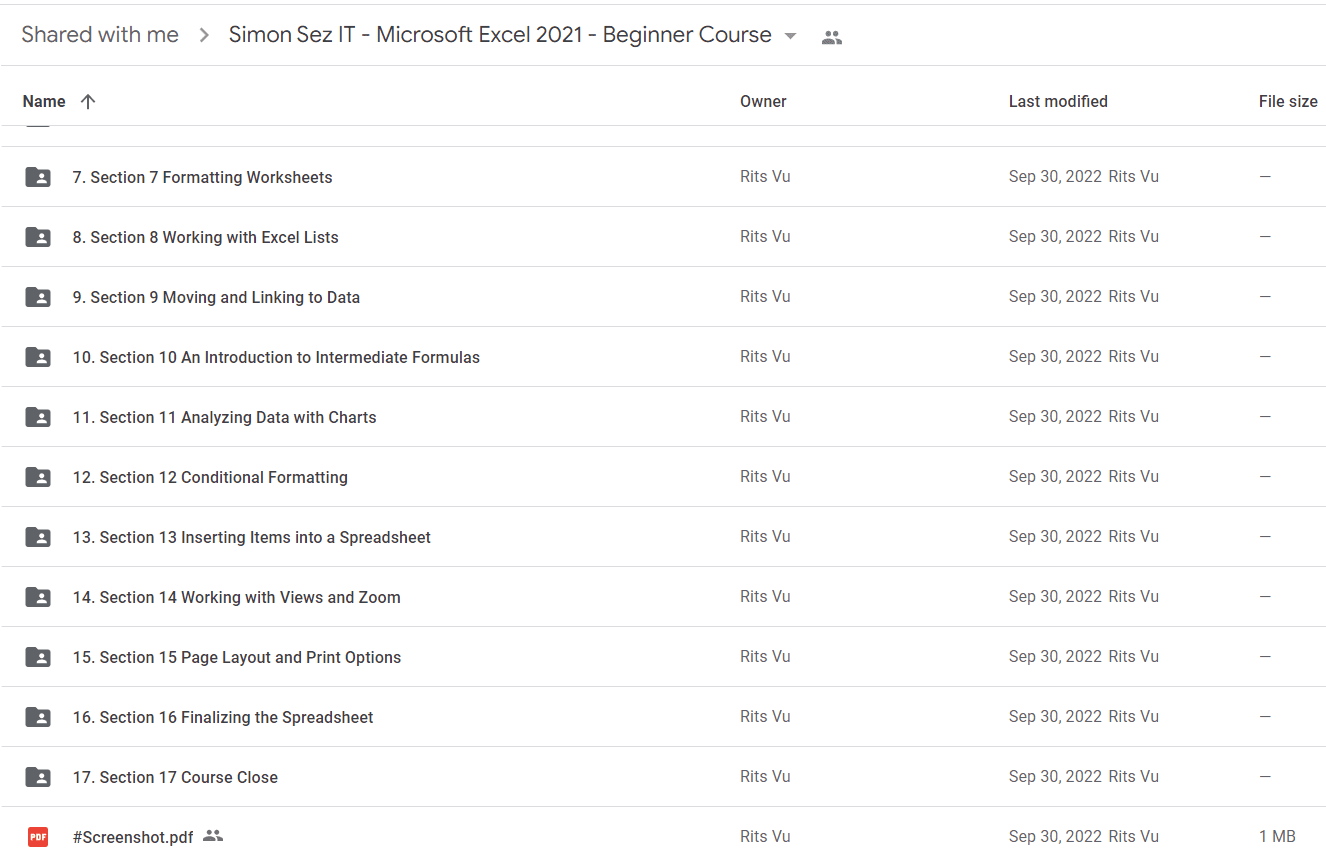The width and height of the screenshot is (1326, 863).
Task: Sort by the Name column header
Action: pyautogui.click(x=44, y=101)
